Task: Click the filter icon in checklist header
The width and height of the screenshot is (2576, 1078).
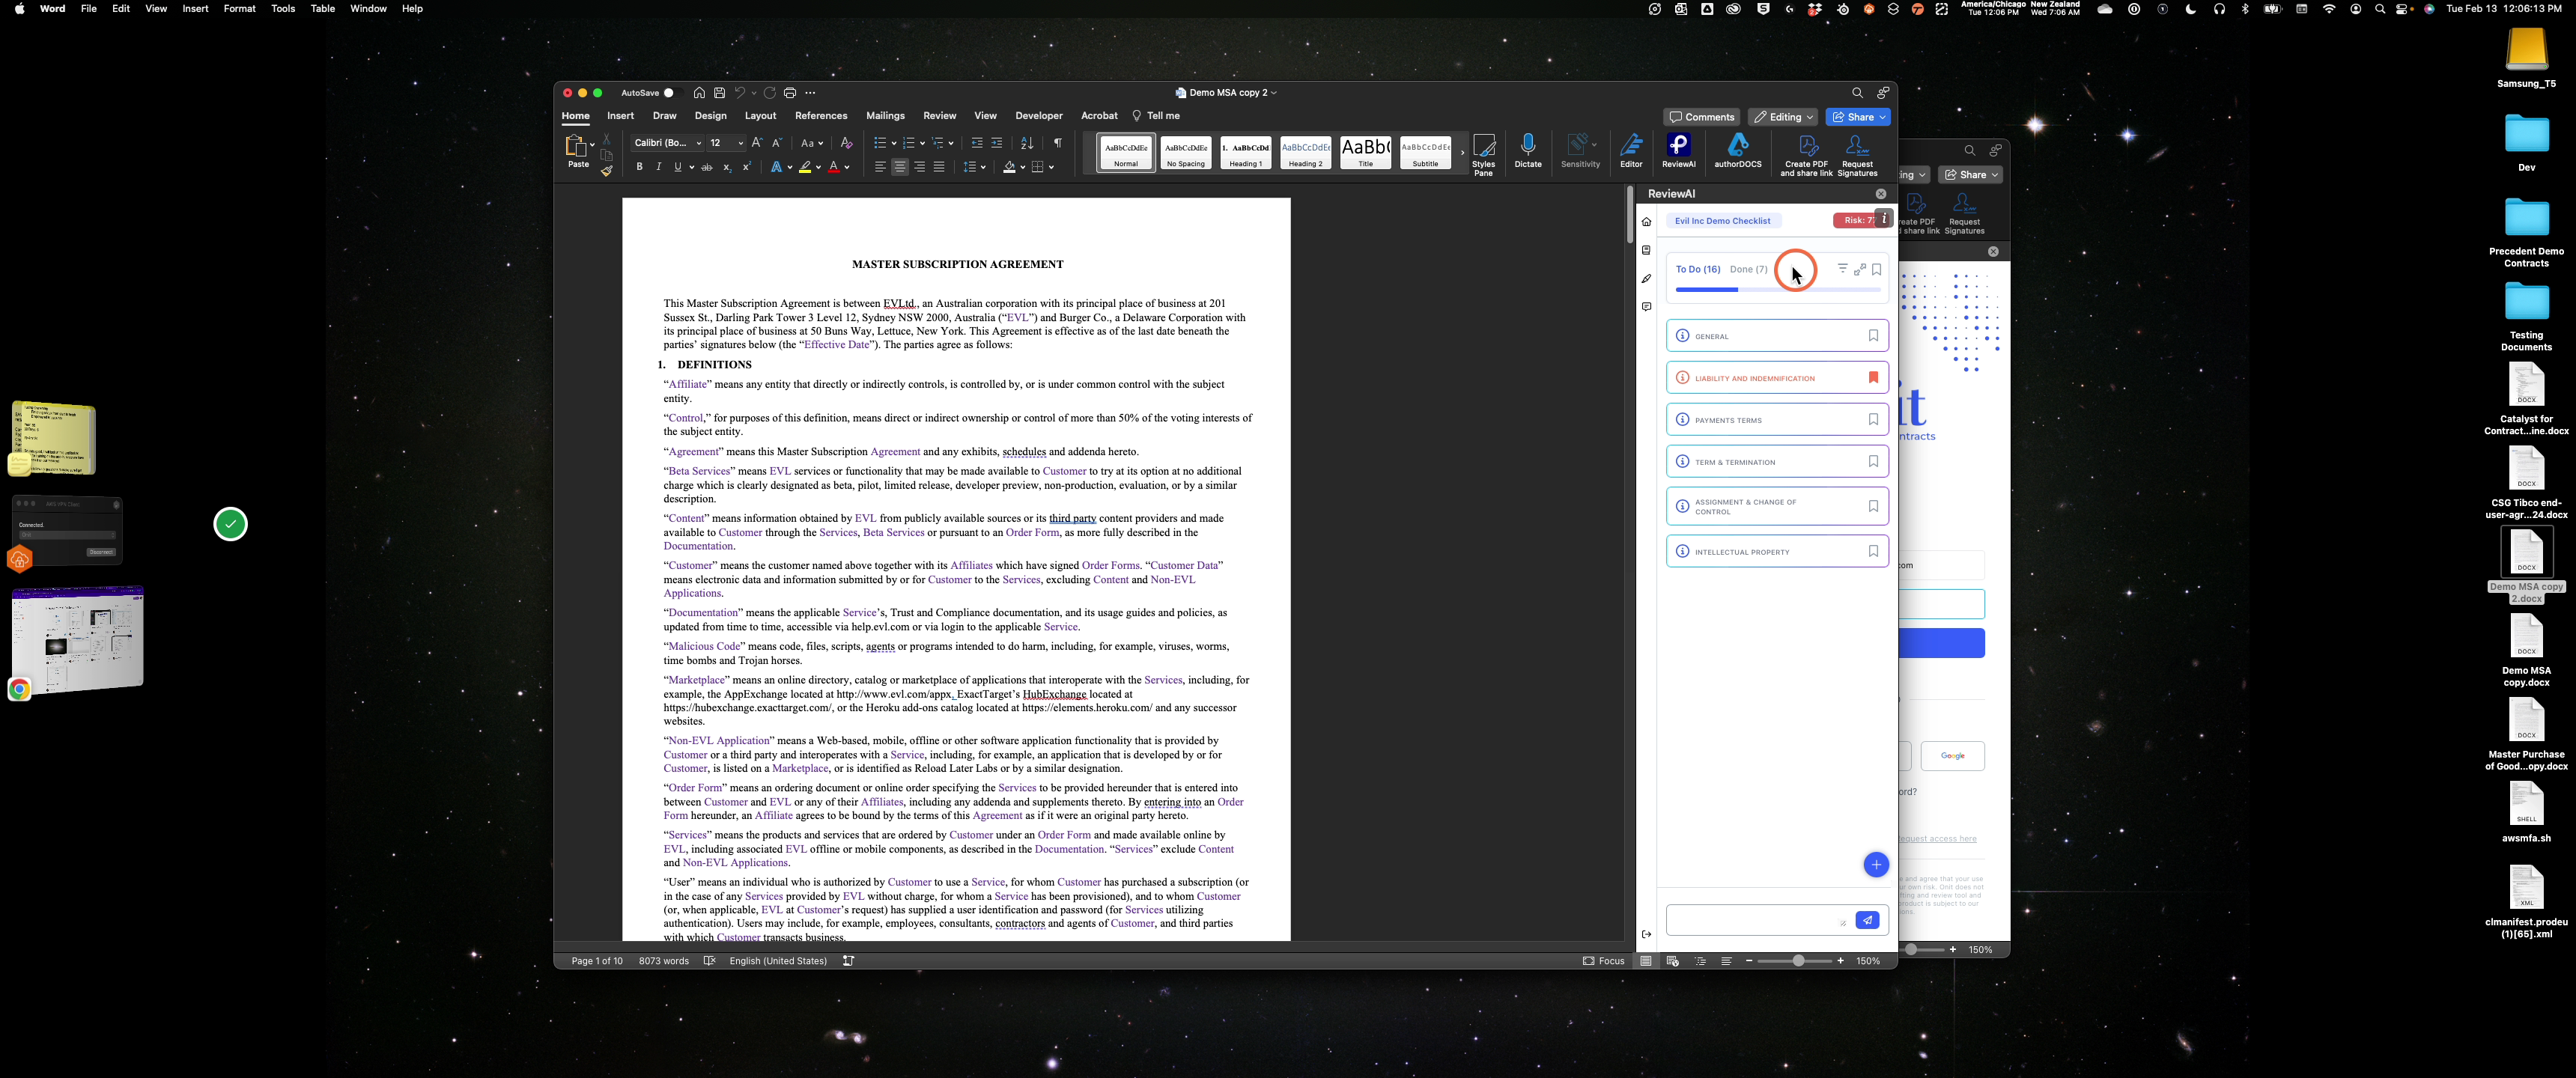Action: pyautogui.click(x=1842, y=269)
